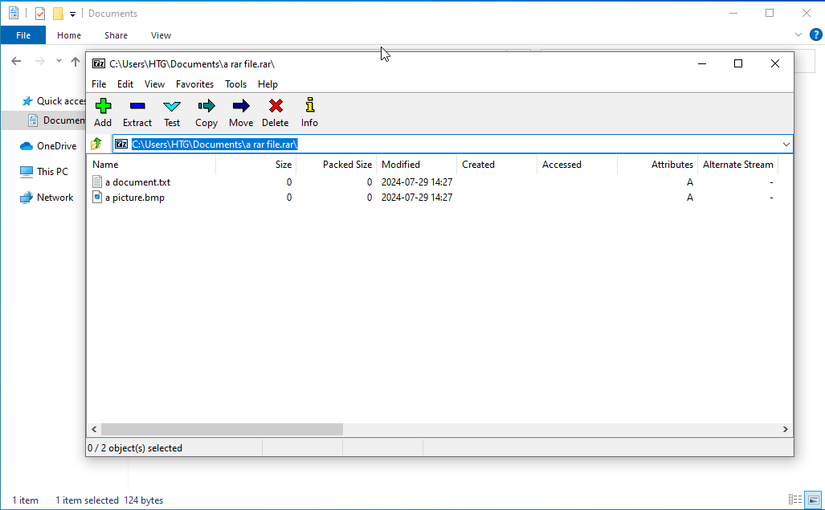
Task: Select the a picture.bmp file name
Action: click(135, 197)
